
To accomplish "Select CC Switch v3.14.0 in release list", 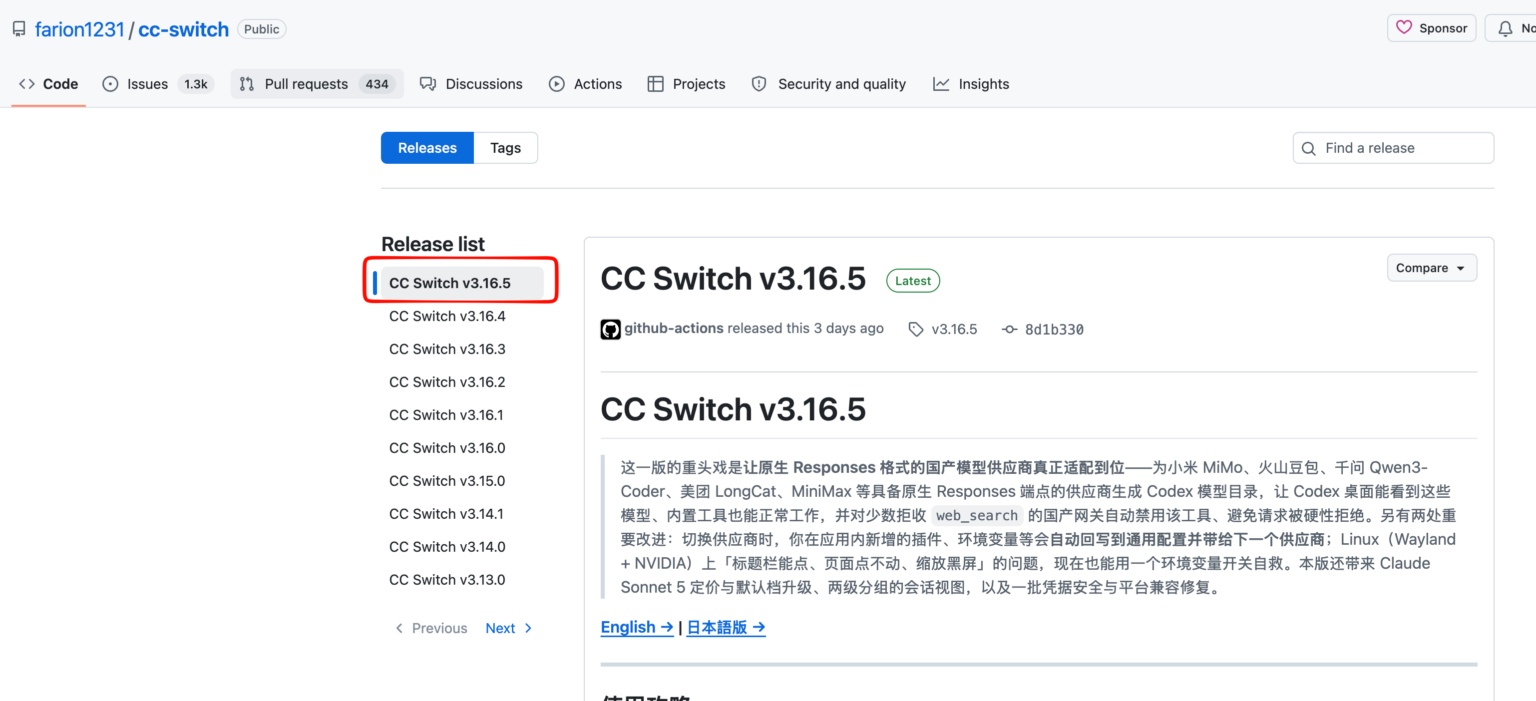I will [x=447, y=547].
